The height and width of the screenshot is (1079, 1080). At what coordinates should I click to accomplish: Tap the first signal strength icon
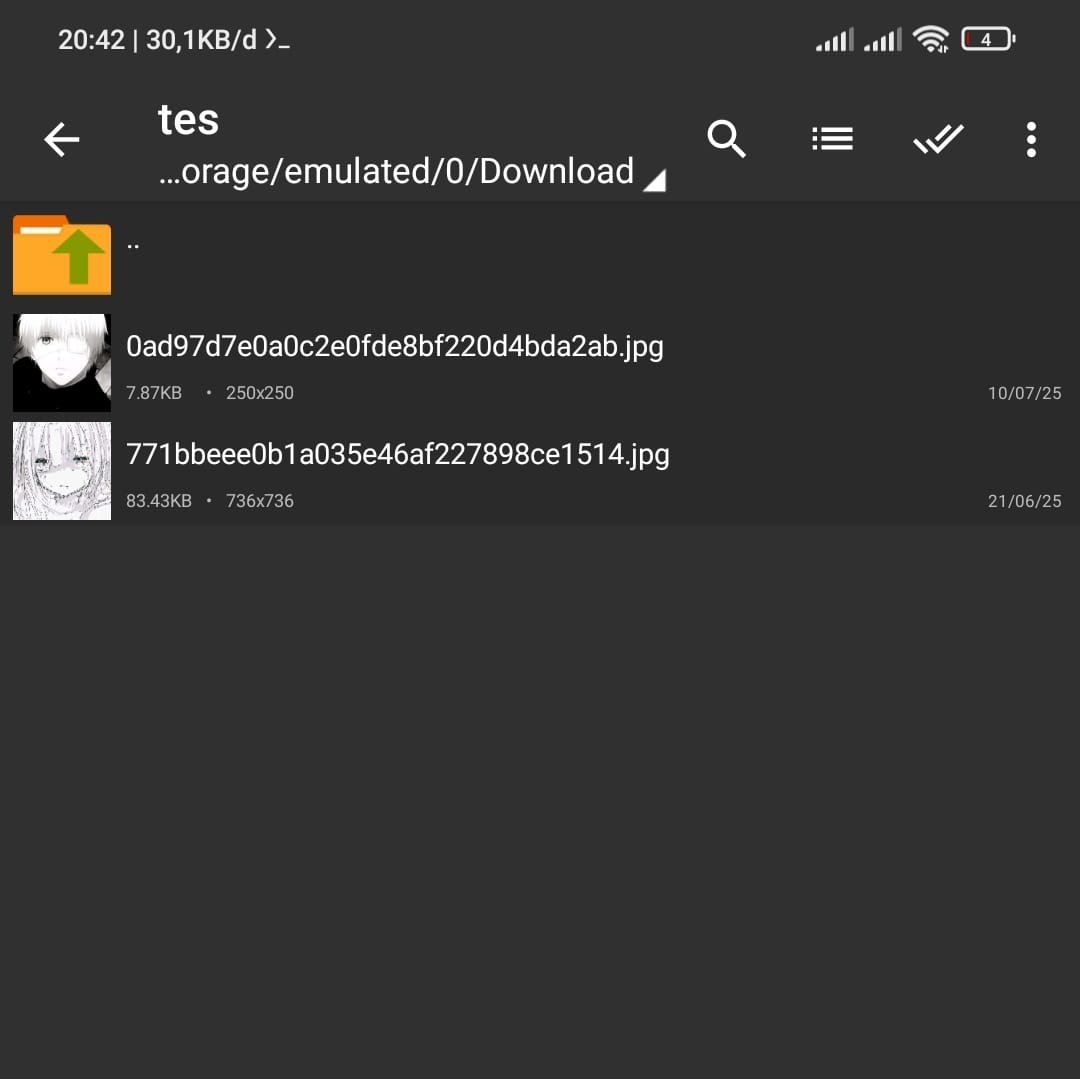click(835, 39)
